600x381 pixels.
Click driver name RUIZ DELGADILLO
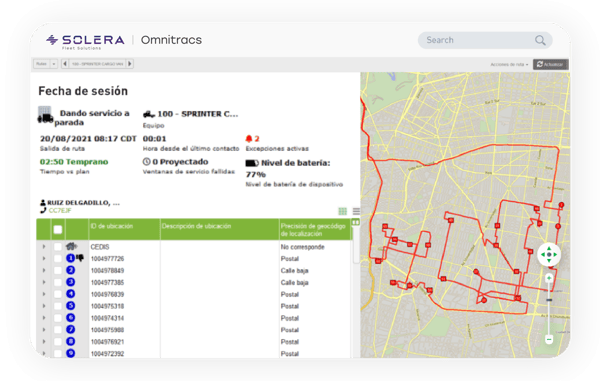pos(83,203)
